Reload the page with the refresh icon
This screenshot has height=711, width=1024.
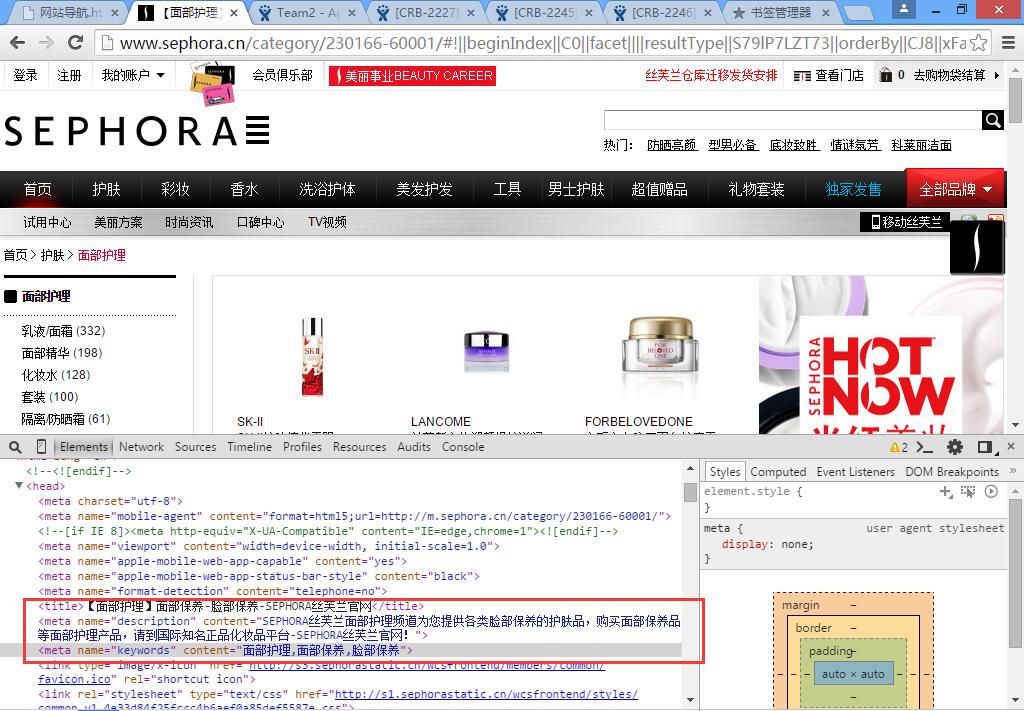[75, 43]
